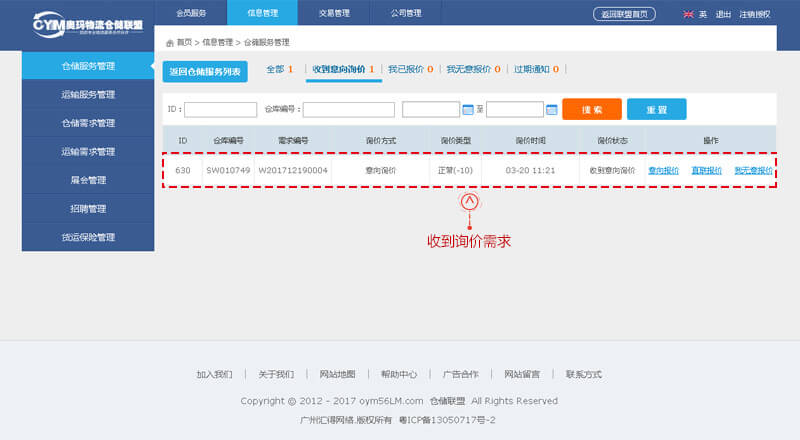The image size is (800, 440).
Task: Open the 信息管理 top tab
Action: click(262, 13)
